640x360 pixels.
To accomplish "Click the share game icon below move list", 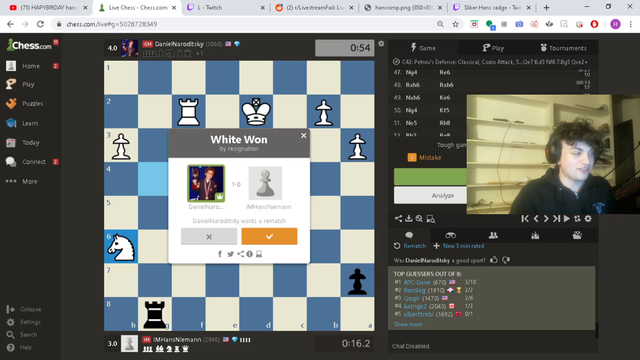I will tap(398, 219).
